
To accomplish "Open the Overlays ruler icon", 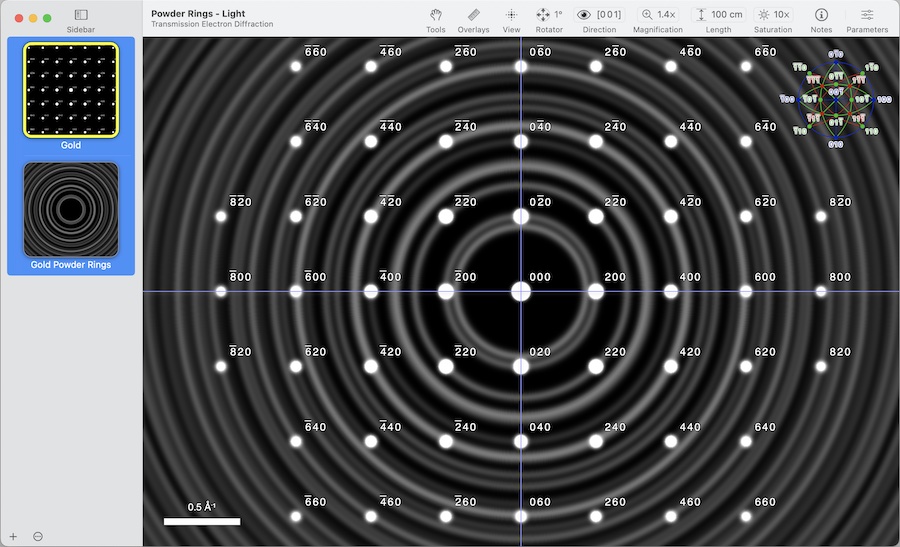I will pos(473,15).
